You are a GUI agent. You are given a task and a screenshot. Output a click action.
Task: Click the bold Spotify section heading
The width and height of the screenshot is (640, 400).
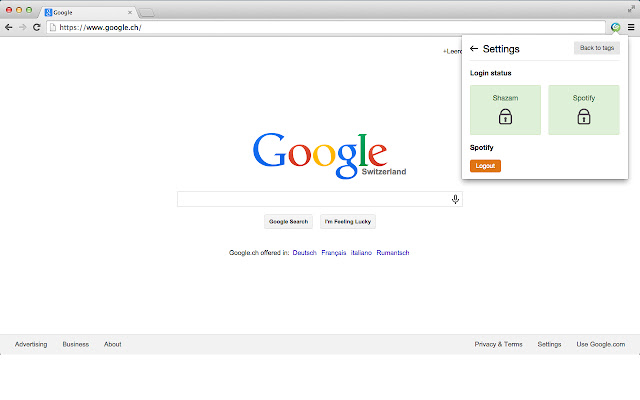[482, 148]
